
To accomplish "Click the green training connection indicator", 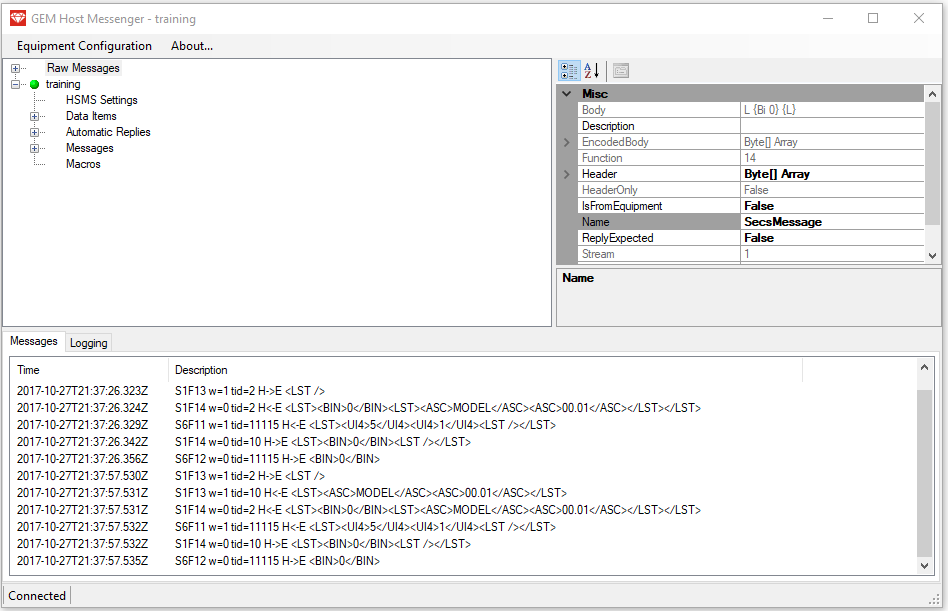I will [34, 85].
